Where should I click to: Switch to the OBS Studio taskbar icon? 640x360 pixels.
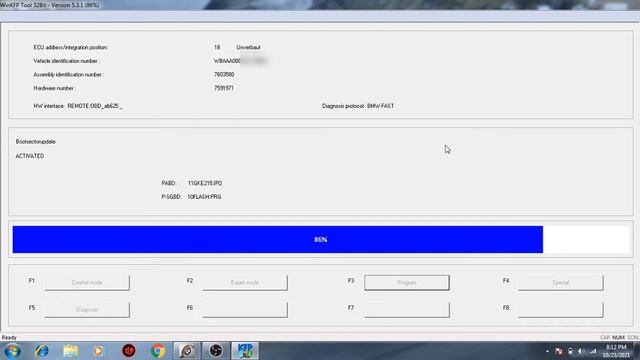coord(216,351)
